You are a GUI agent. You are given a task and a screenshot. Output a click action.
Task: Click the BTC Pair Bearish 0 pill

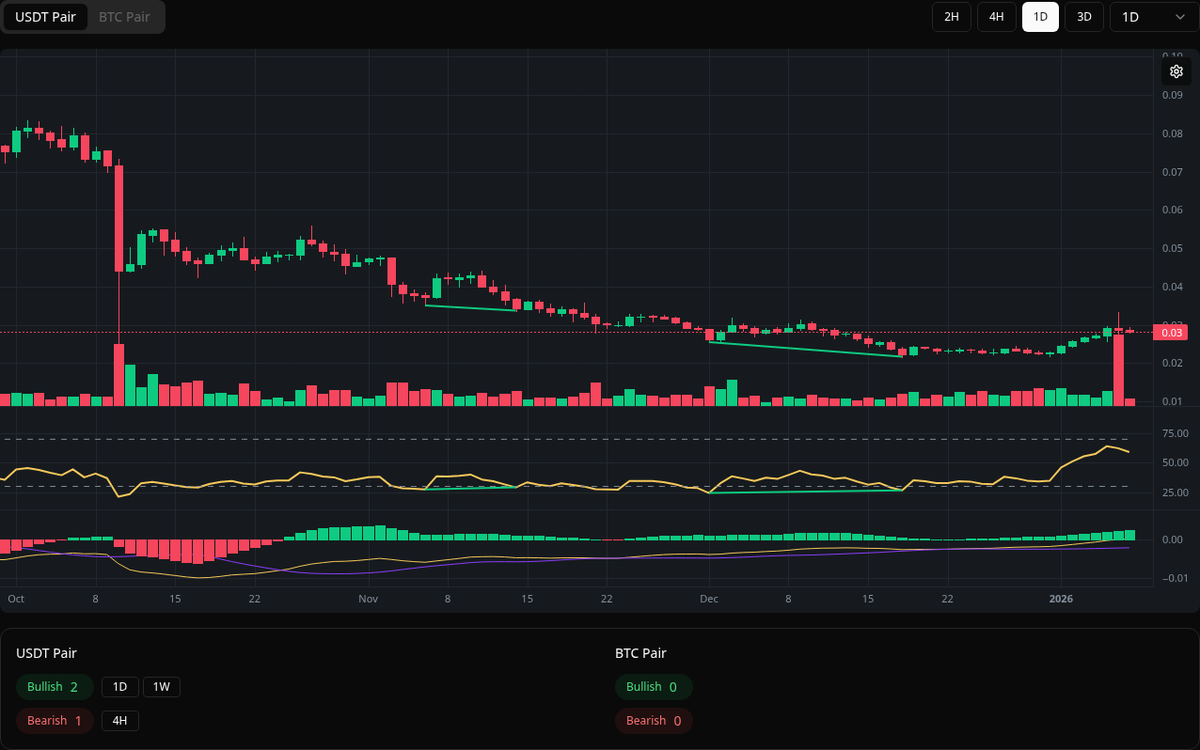tap(653, 720)
